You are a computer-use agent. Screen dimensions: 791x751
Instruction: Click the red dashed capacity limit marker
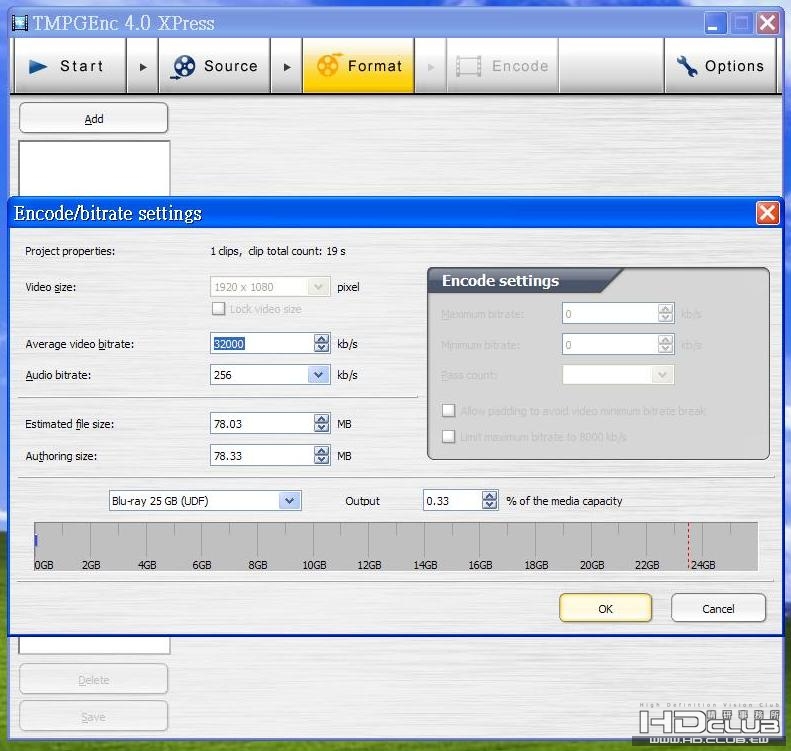pyautogui.click(x=689, y=545)
